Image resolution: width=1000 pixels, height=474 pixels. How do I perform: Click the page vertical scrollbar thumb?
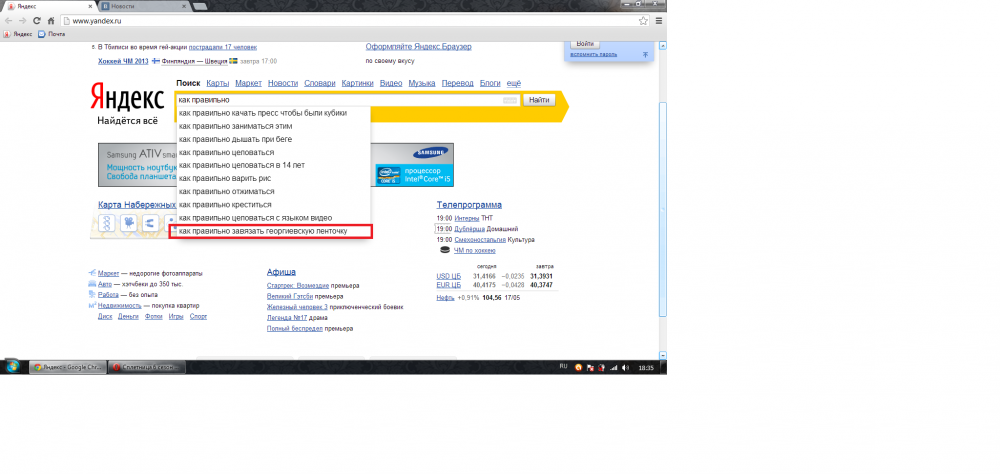pos(663,207)
